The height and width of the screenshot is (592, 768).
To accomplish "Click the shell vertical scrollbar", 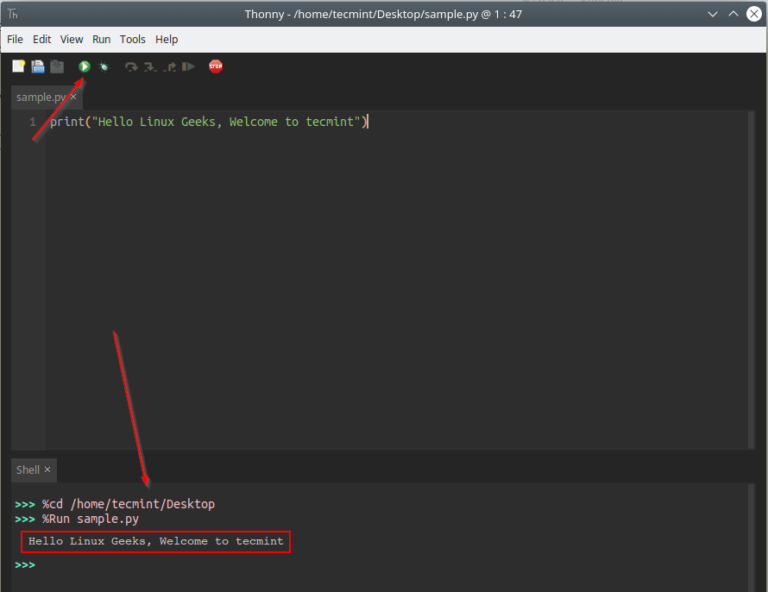I will [751, 538].
